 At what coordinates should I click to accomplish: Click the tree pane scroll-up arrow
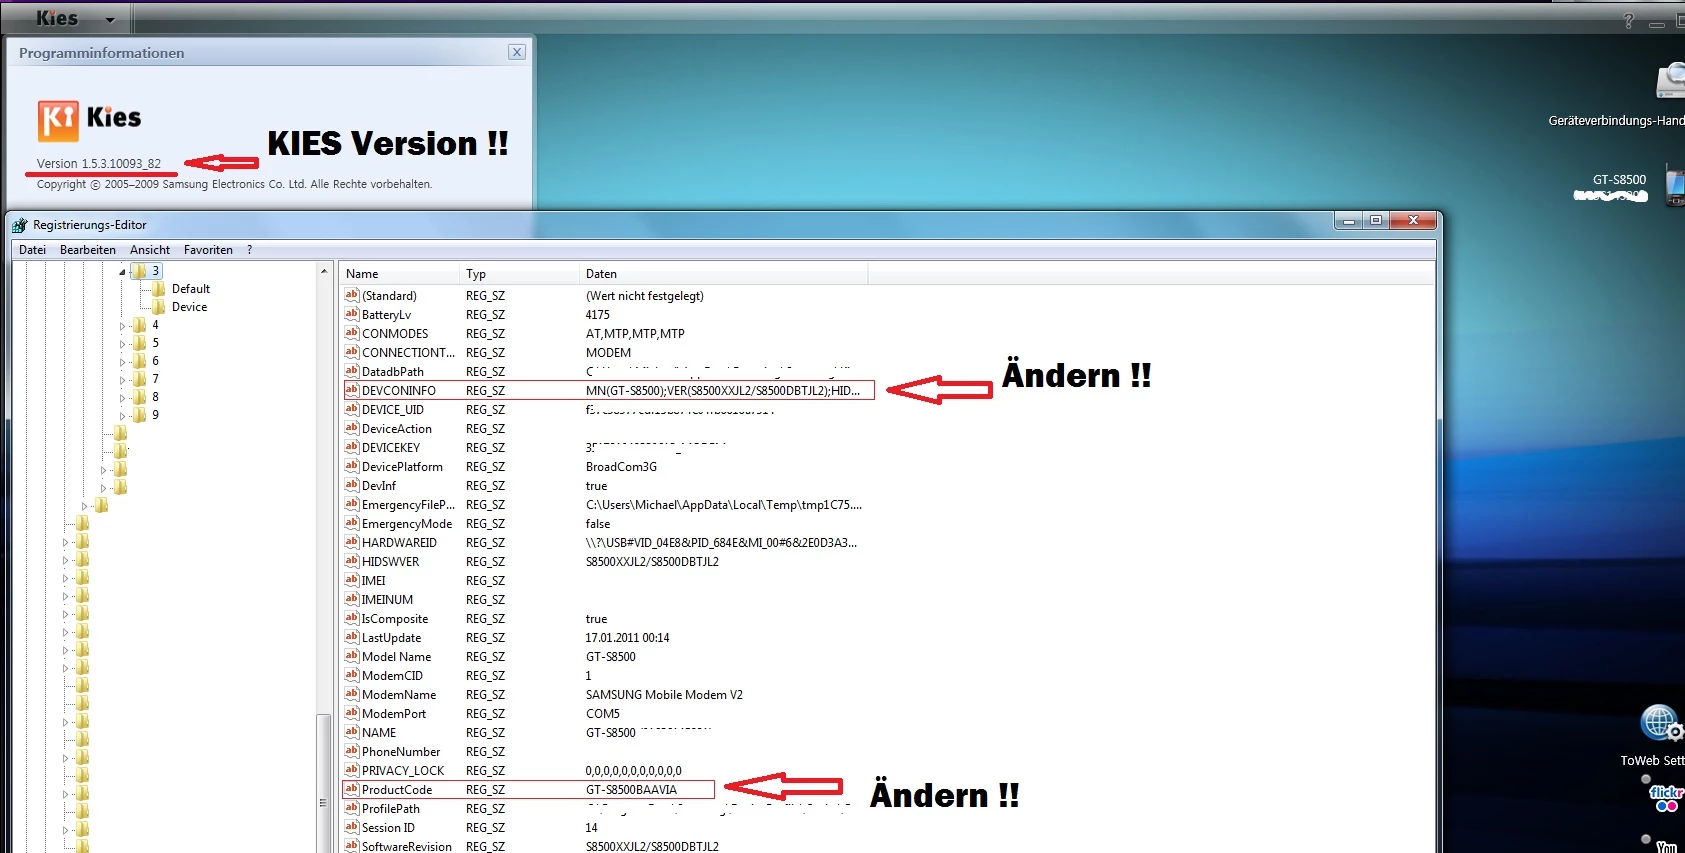[x=324, y=271]
